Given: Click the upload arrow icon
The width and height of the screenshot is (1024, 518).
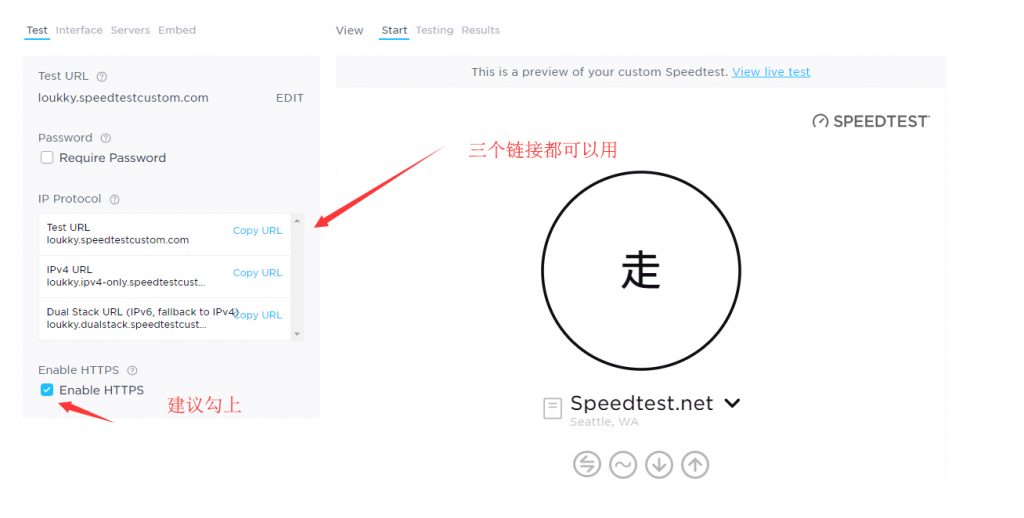Looking at the screenshot, I should 695,464.
